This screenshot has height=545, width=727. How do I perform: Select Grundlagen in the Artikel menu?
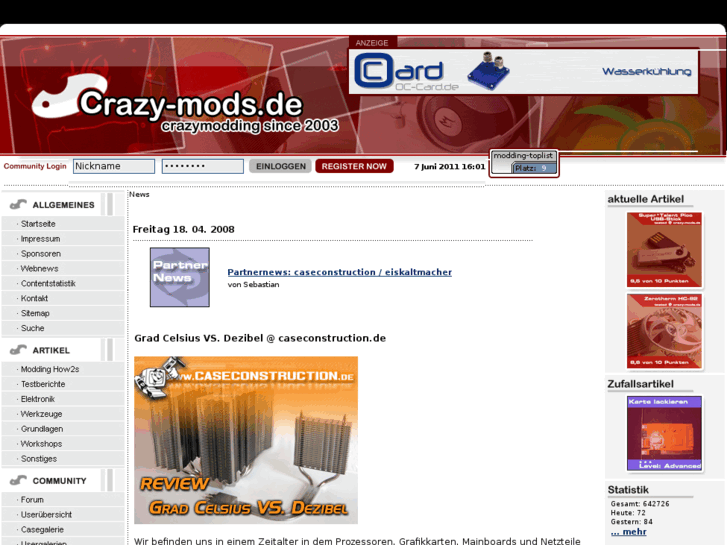[42, 429]
